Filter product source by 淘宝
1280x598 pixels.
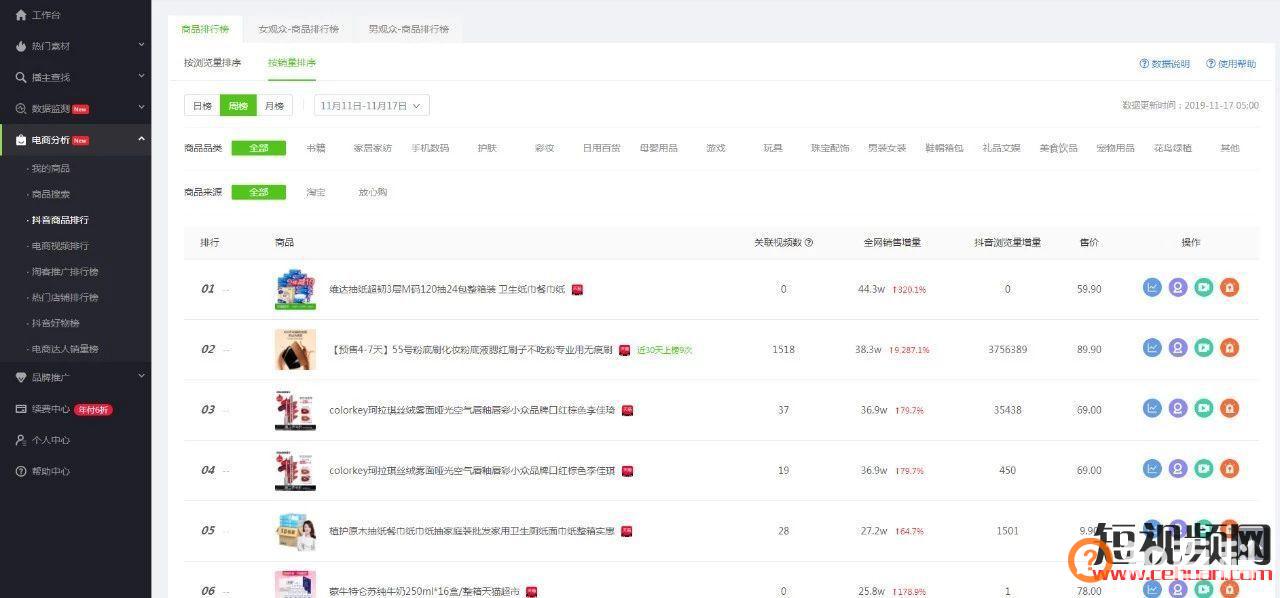point(316,192)
